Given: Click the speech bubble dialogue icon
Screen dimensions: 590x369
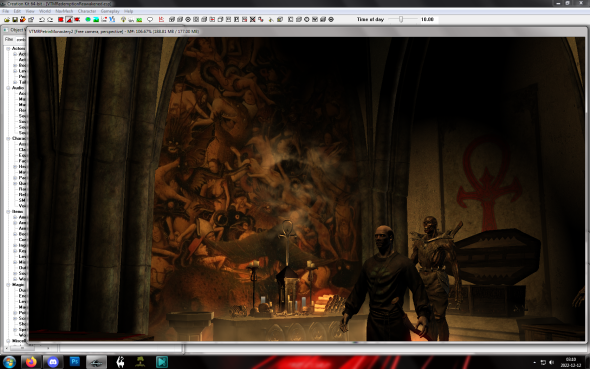Looking at the screenshot, I should point(150,20).
